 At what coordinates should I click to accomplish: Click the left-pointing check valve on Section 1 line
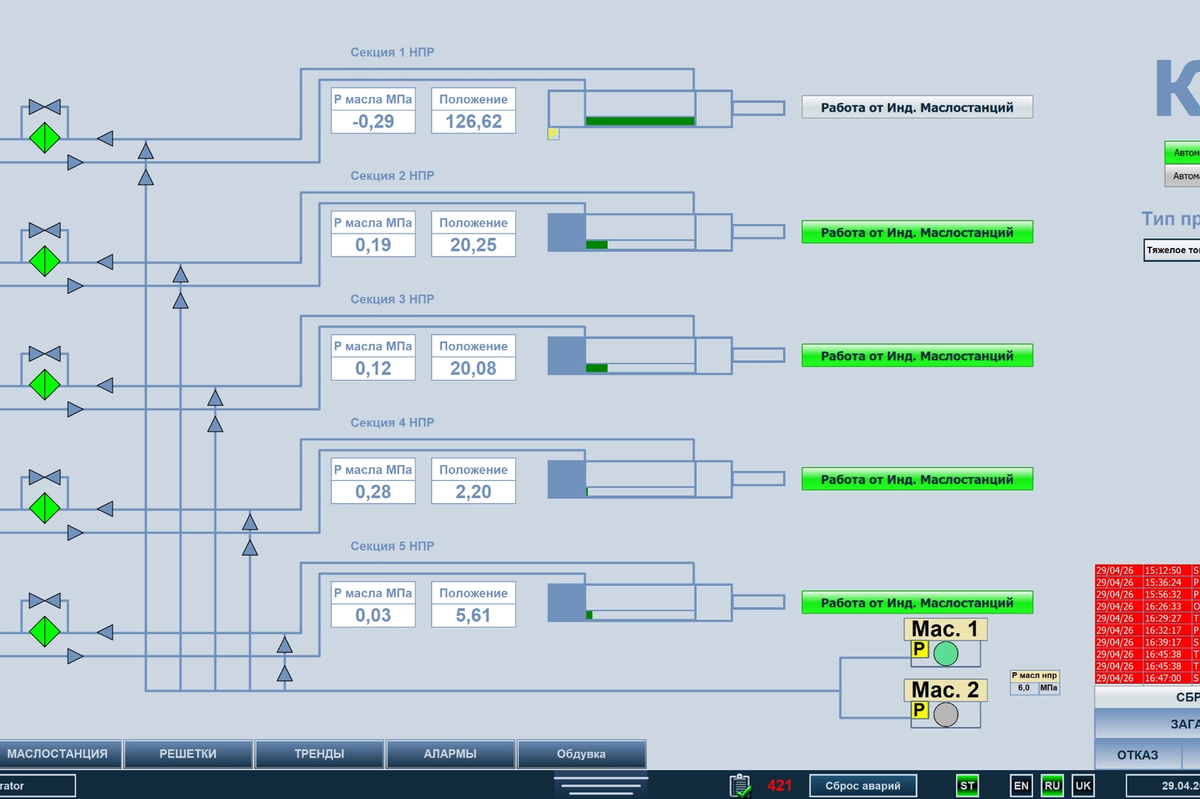pyautogui.click(x=104, y=138)
